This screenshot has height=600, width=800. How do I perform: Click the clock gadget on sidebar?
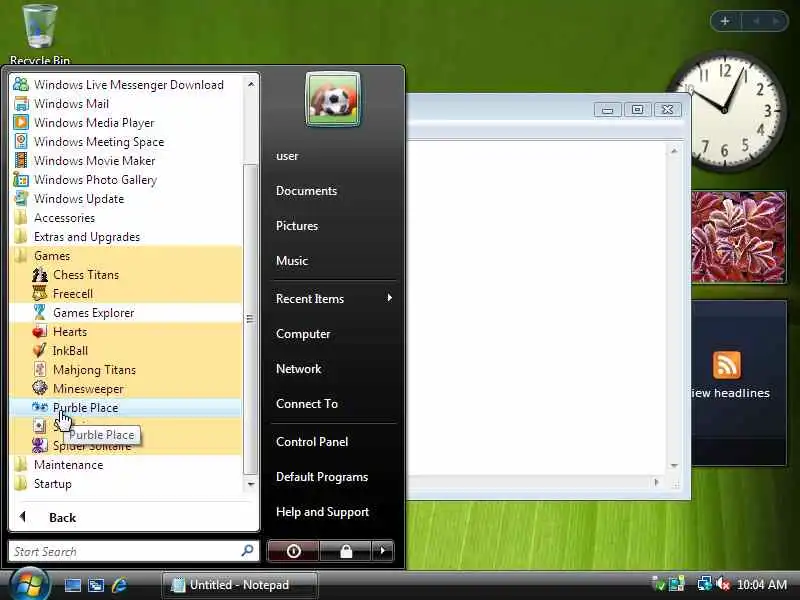coord(724,110)
